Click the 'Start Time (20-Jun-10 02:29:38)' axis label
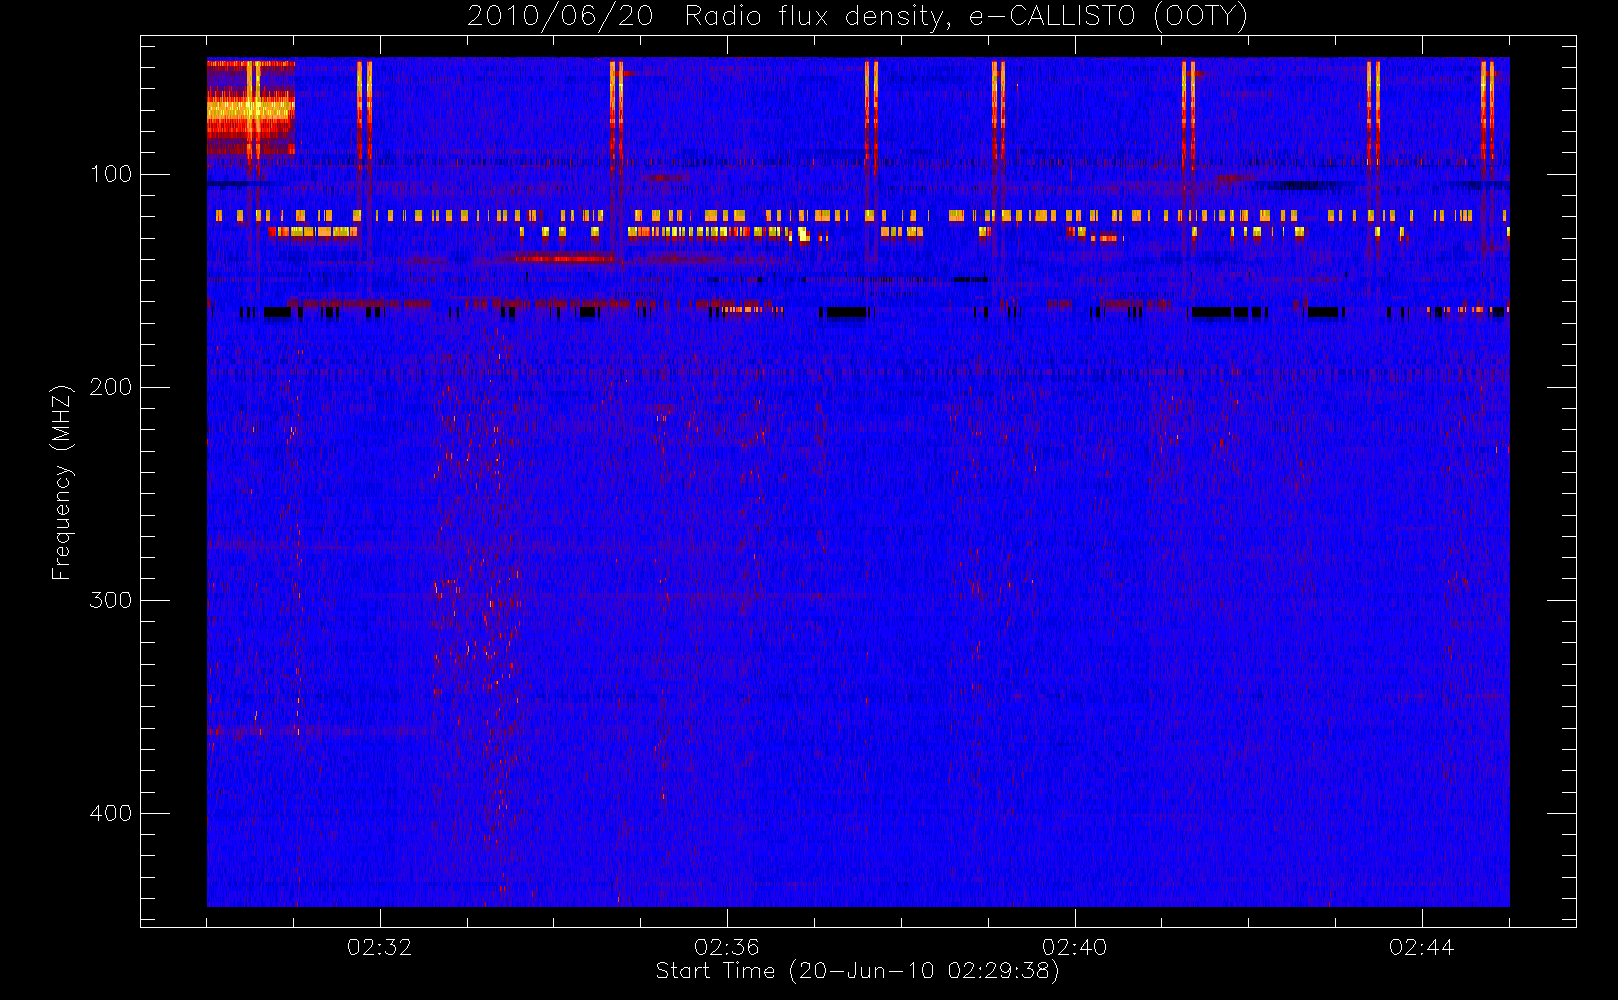 [x=857, y=971]
